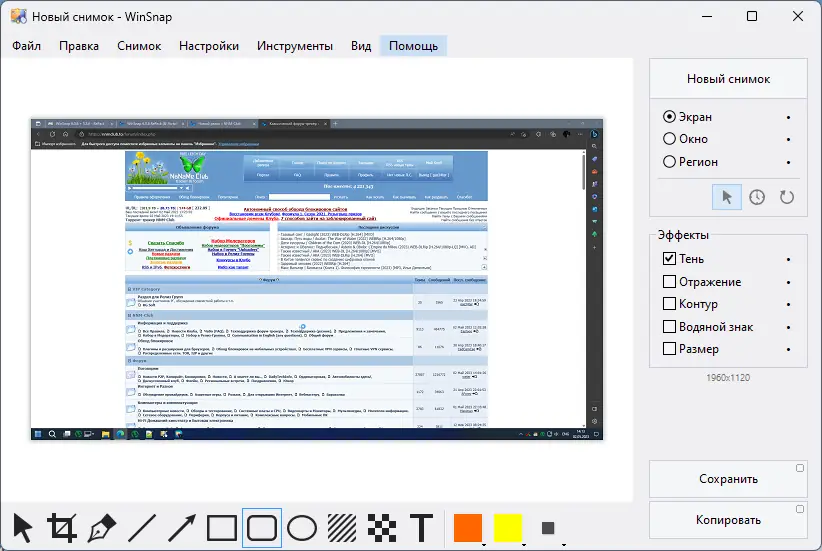Open options dot next to Регион
This screenshot has height=551, width=822.
(788, 163)
